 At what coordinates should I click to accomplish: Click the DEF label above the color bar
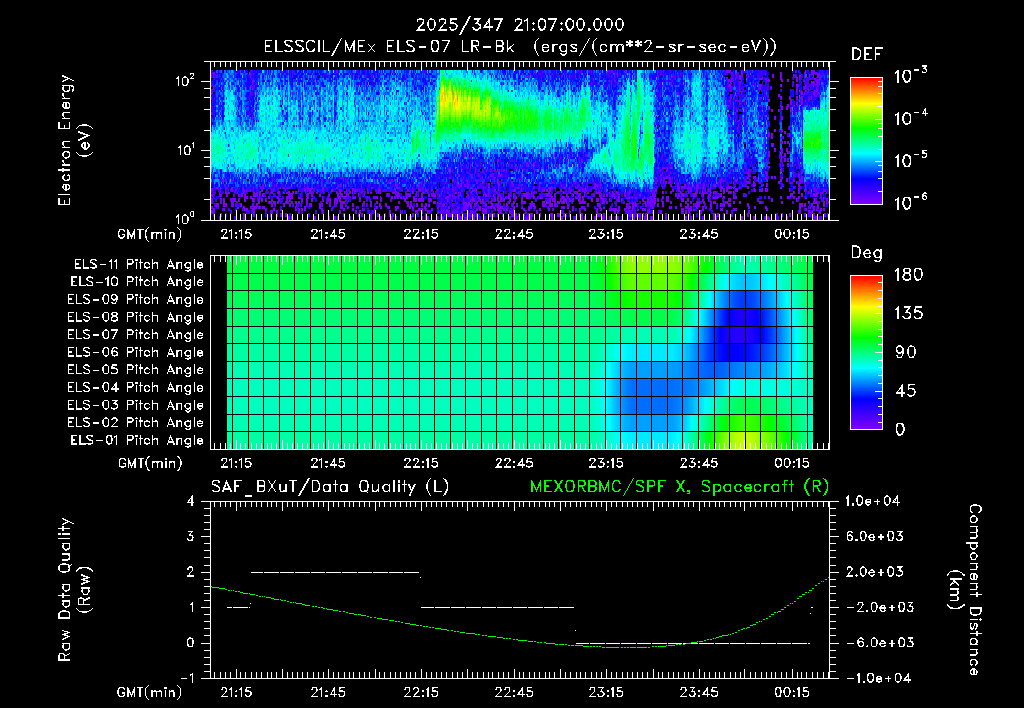[x=867, y=55]
